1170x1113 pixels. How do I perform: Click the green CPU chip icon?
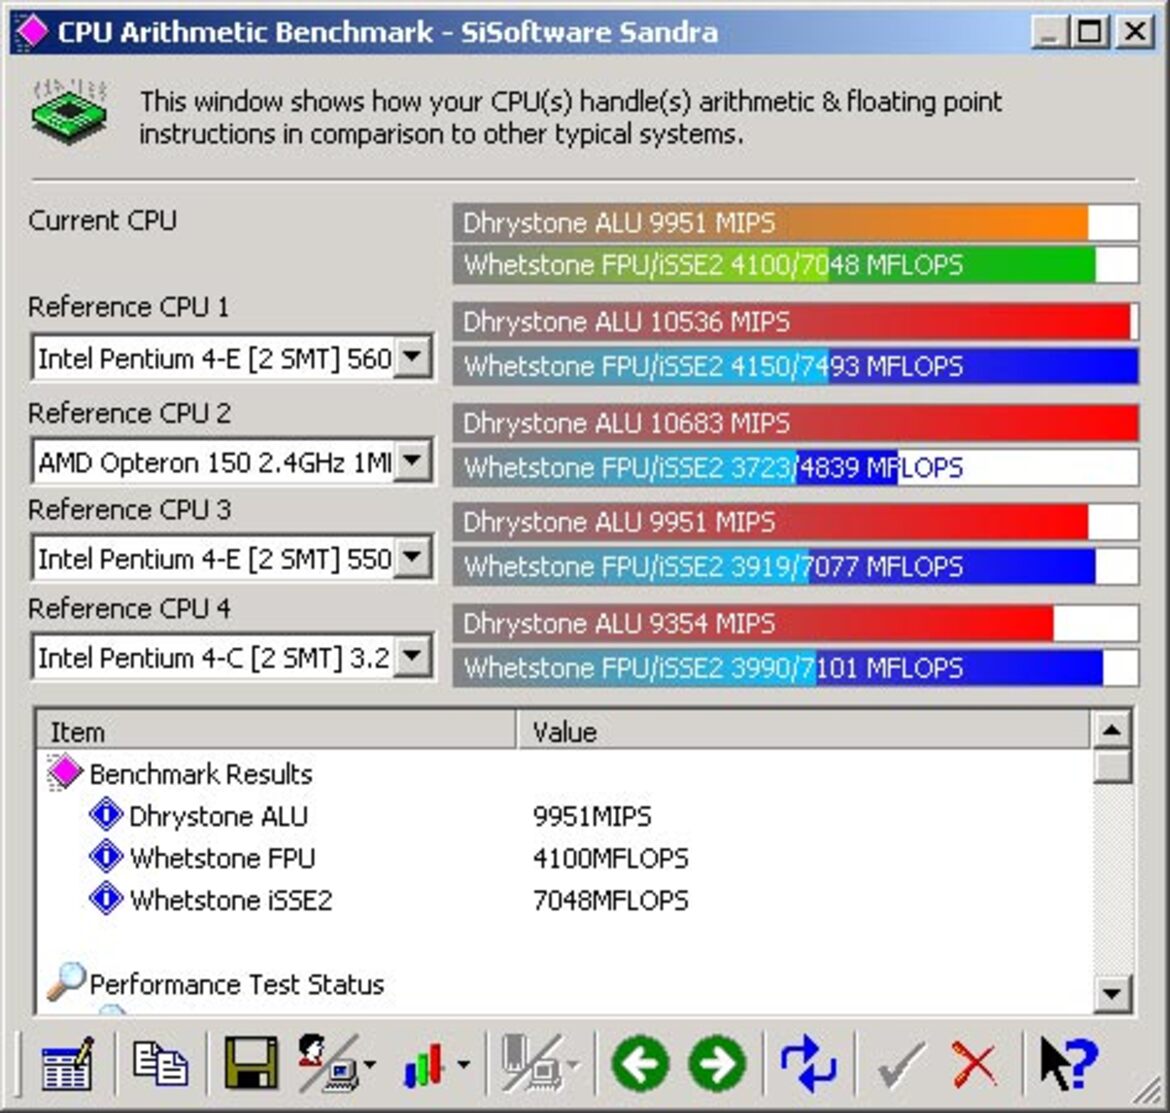pos(69,113)
